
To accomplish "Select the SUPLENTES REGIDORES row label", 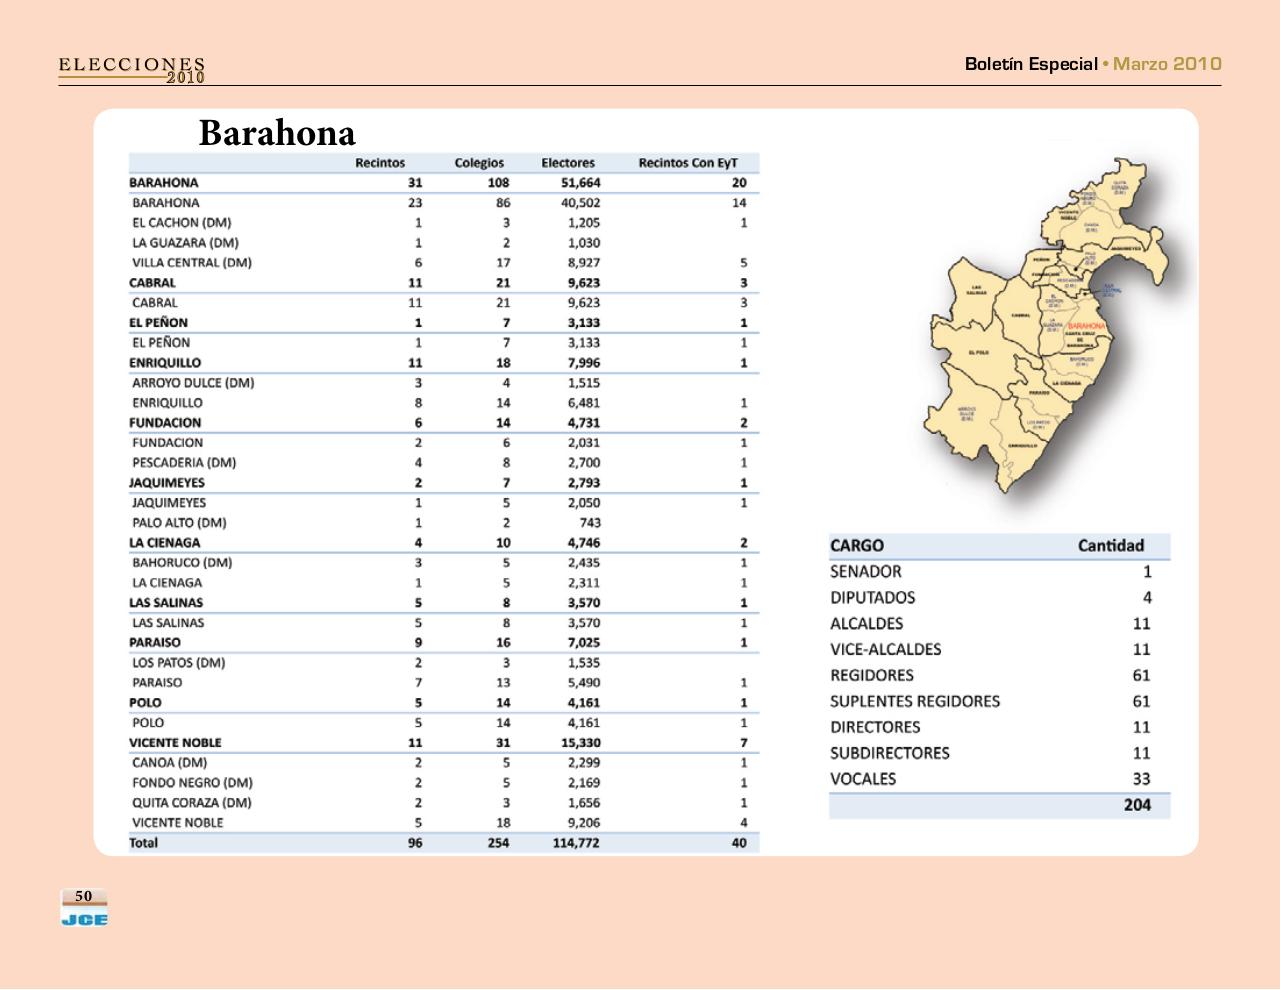I will coord(915,702).
